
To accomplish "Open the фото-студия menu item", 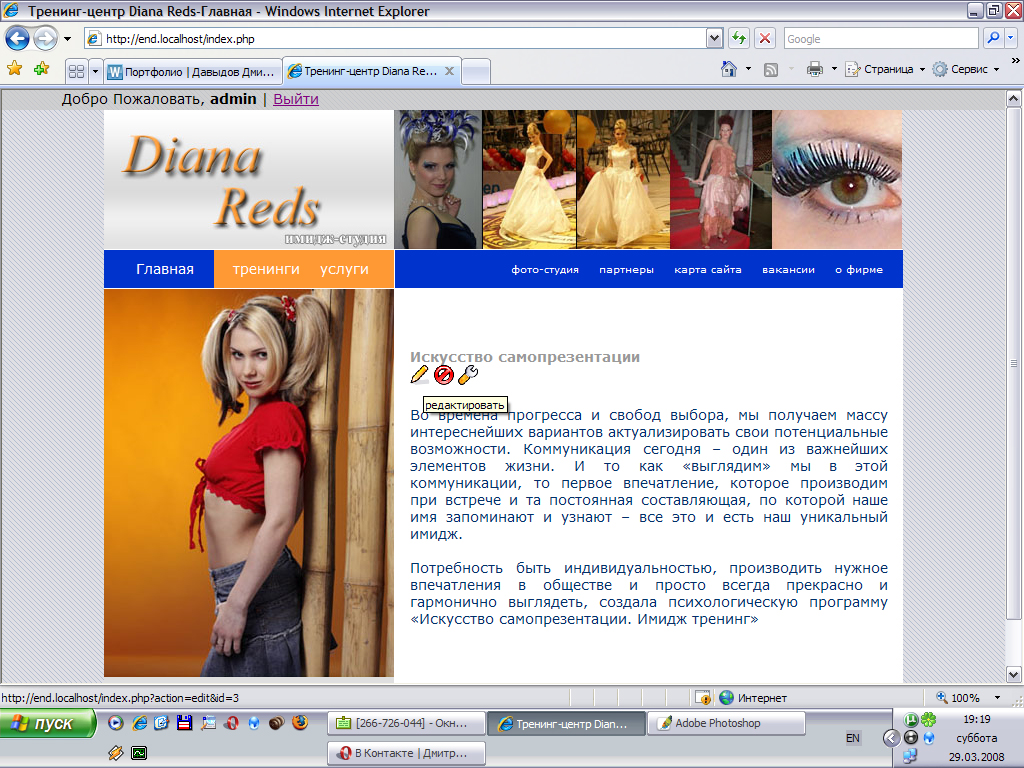I will [x=545, y=269].
